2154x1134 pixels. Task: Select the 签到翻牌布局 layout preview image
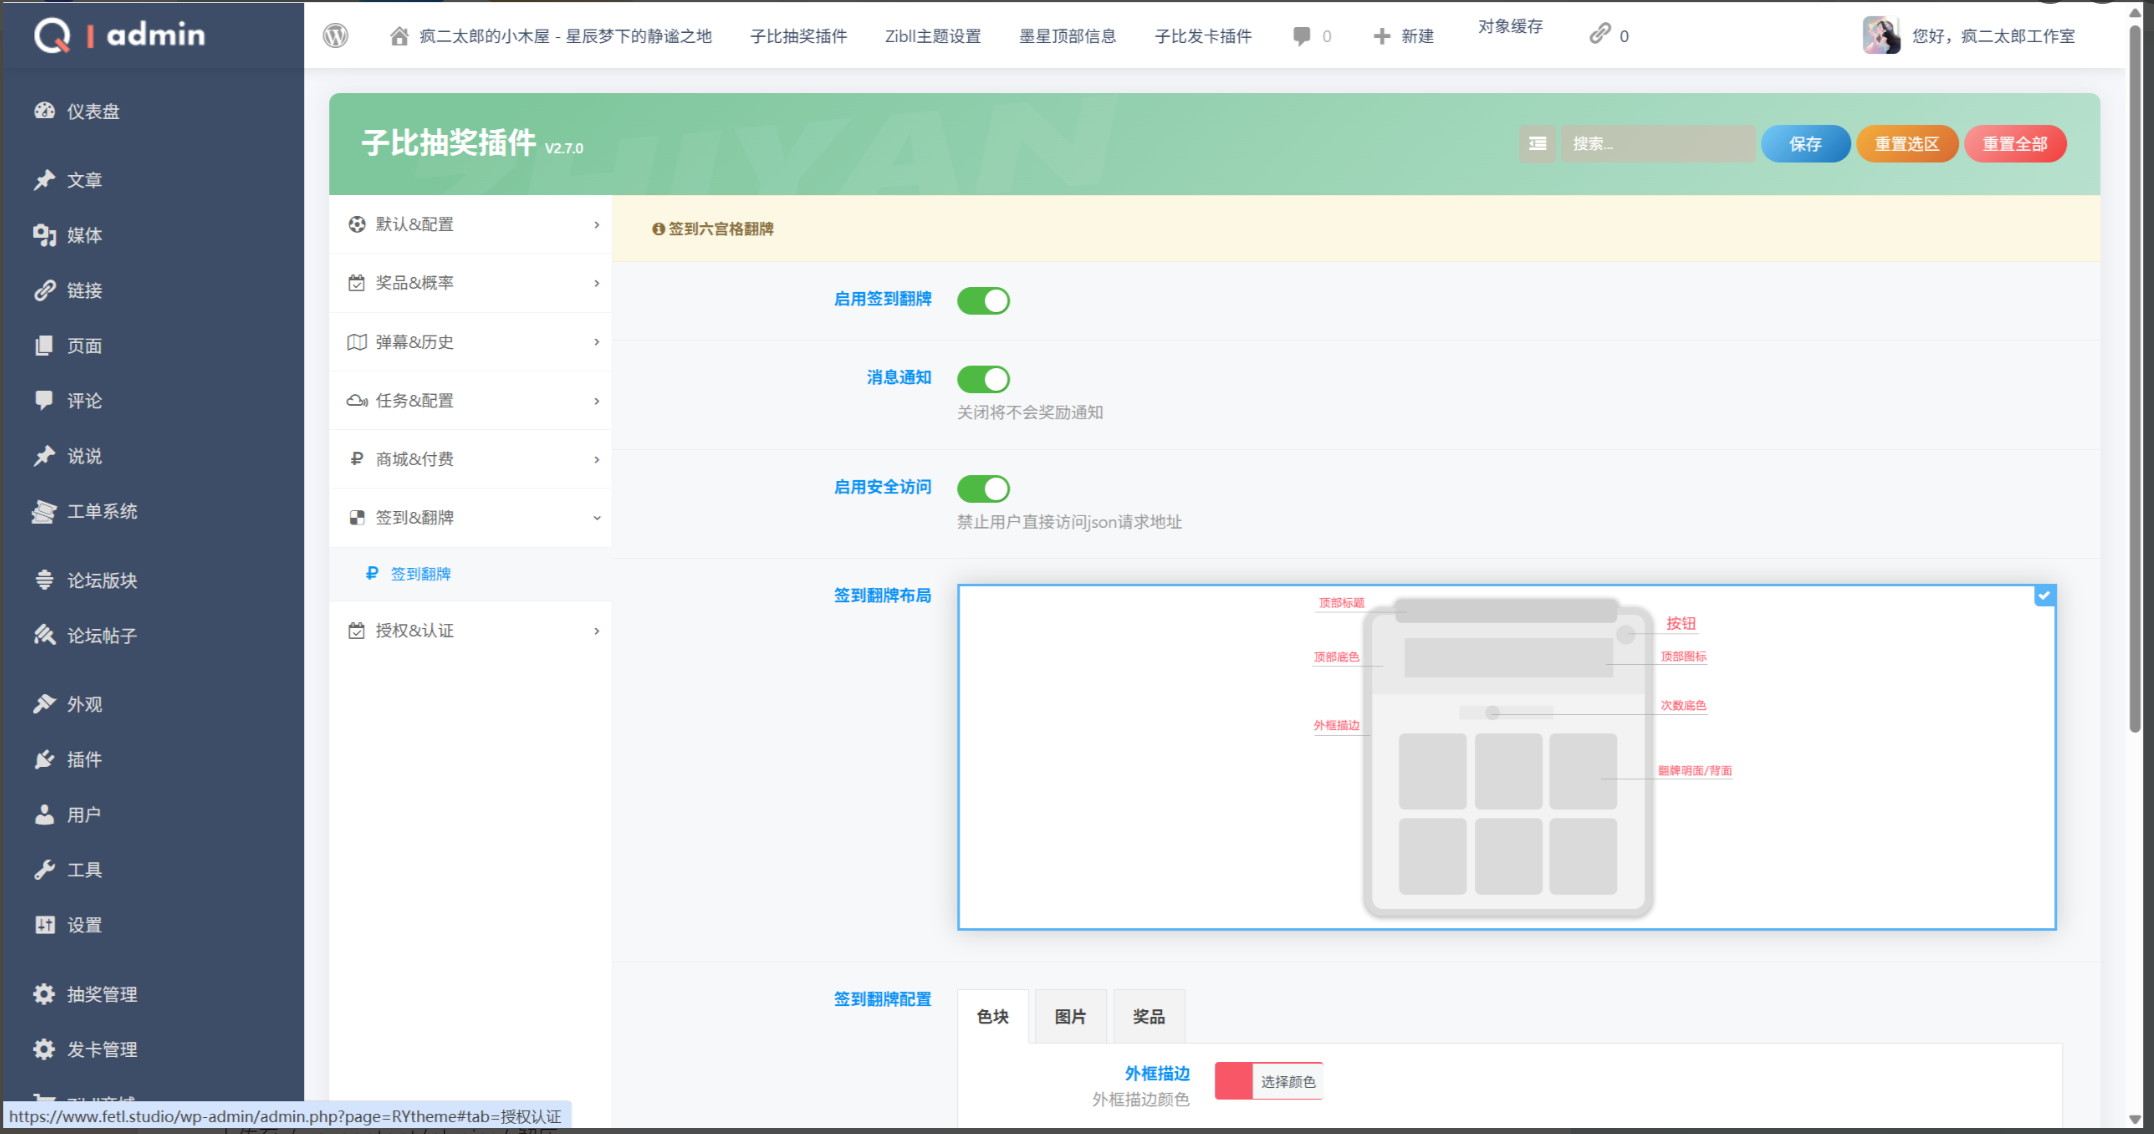(1507, 757)
